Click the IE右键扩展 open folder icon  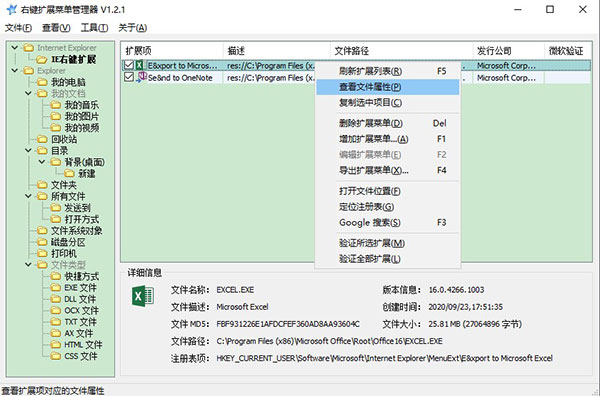pyautogui.click(x=41, y=60)
